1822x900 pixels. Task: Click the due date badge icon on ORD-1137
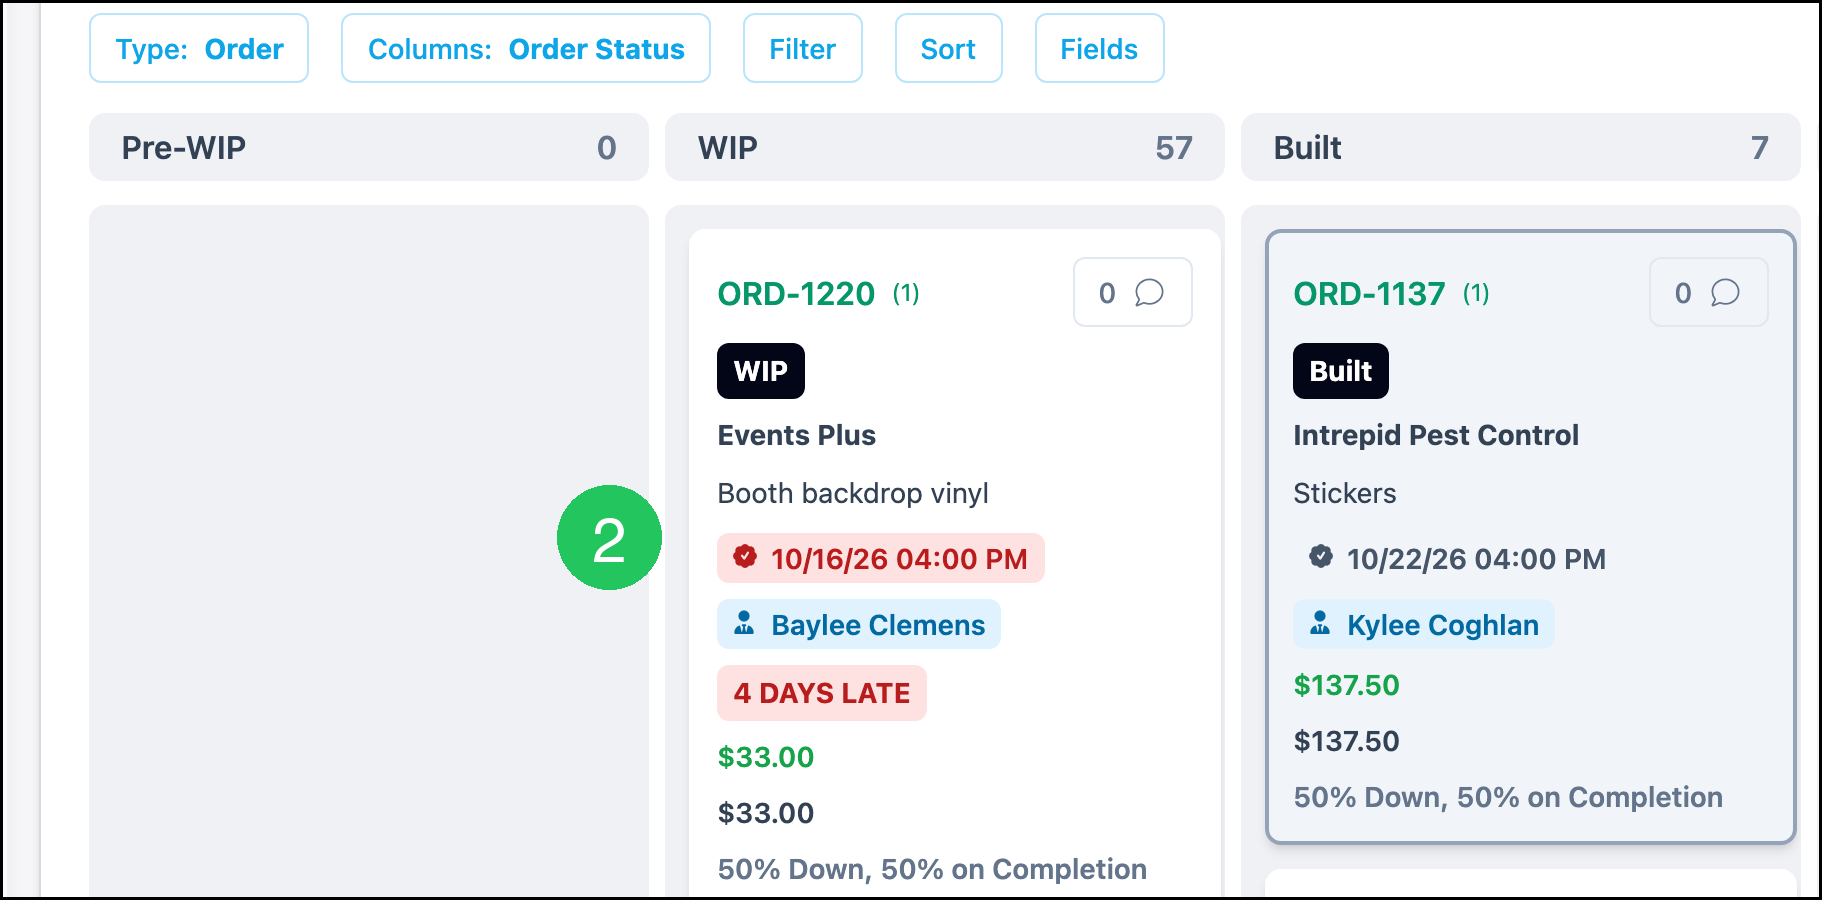[x=1321, y=557]
